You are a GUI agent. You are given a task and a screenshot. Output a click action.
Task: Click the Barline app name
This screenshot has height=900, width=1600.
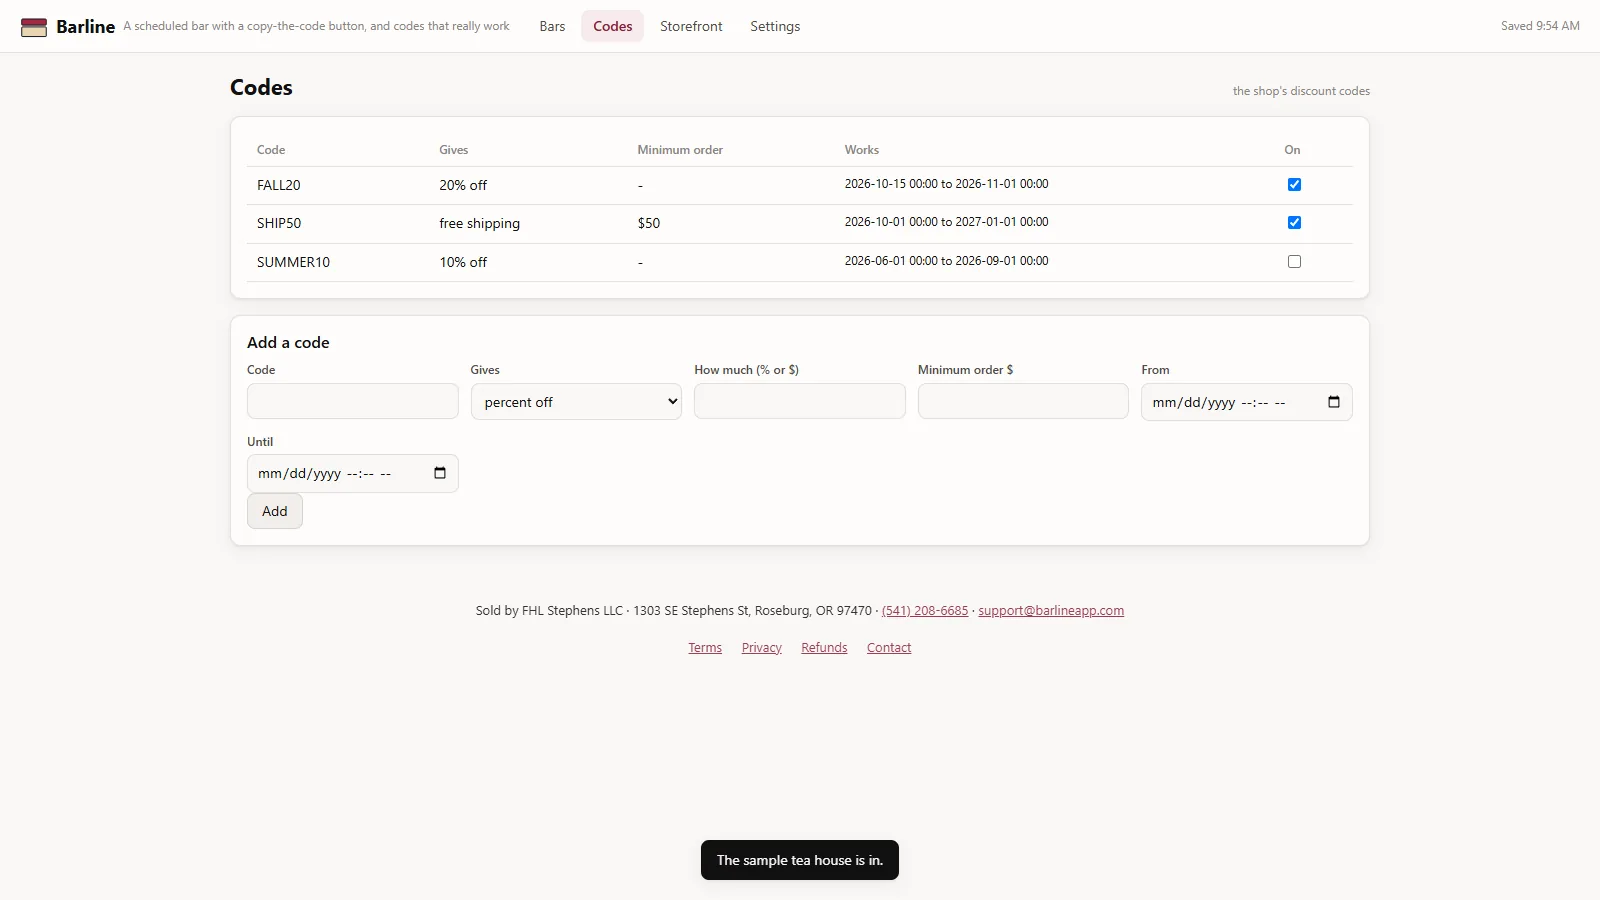click(x=86, y=27)
